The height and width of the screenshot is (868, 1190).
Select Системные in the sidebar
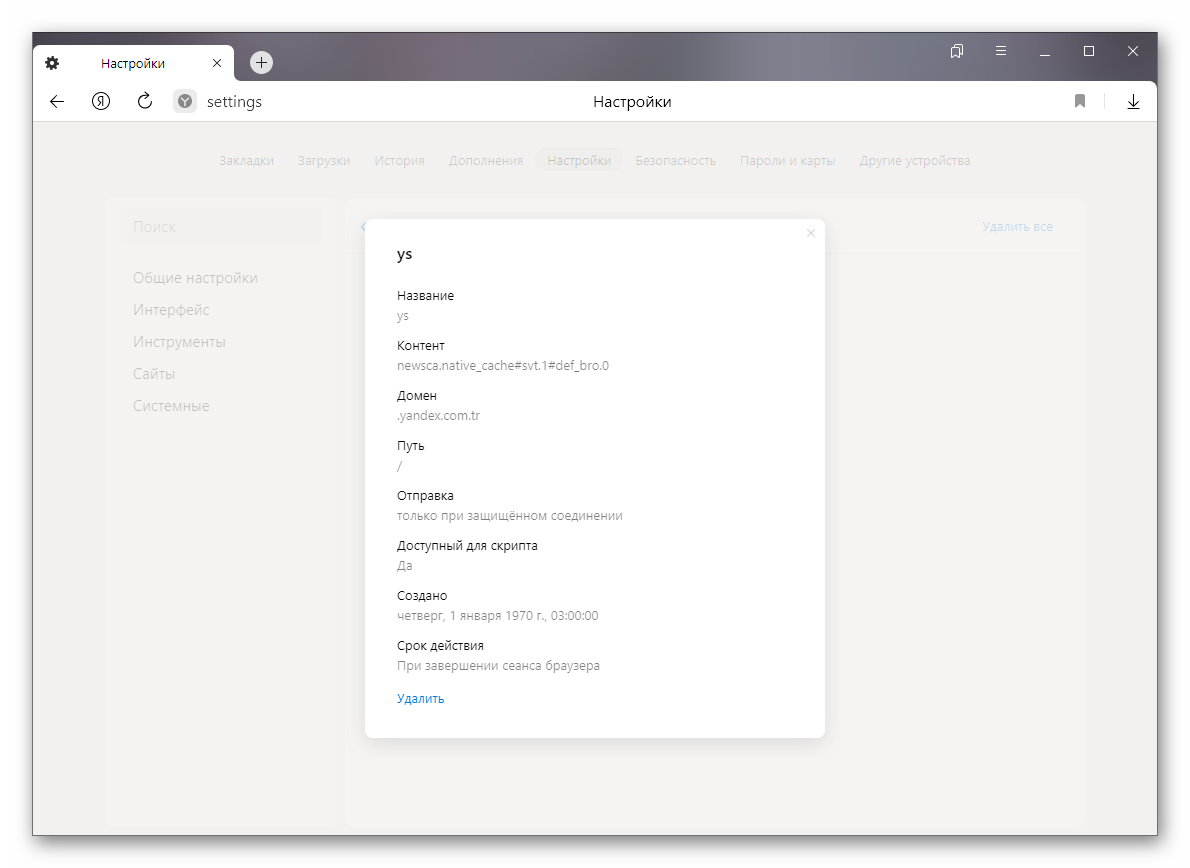point(171,406)
